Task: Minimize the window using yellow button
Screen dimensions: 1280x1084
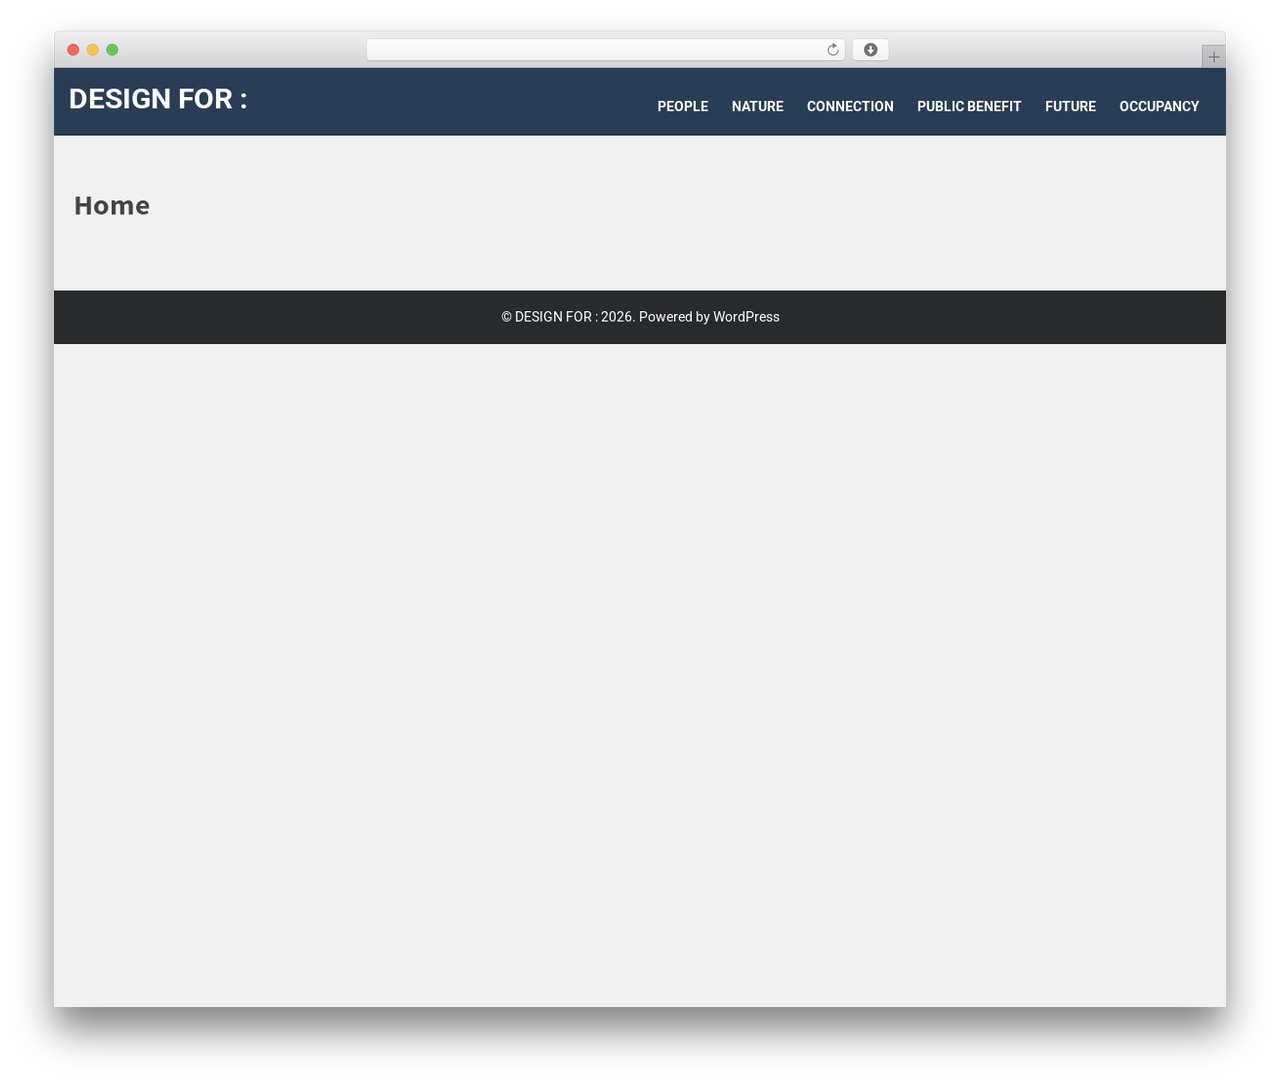Action: pos(93,50)
